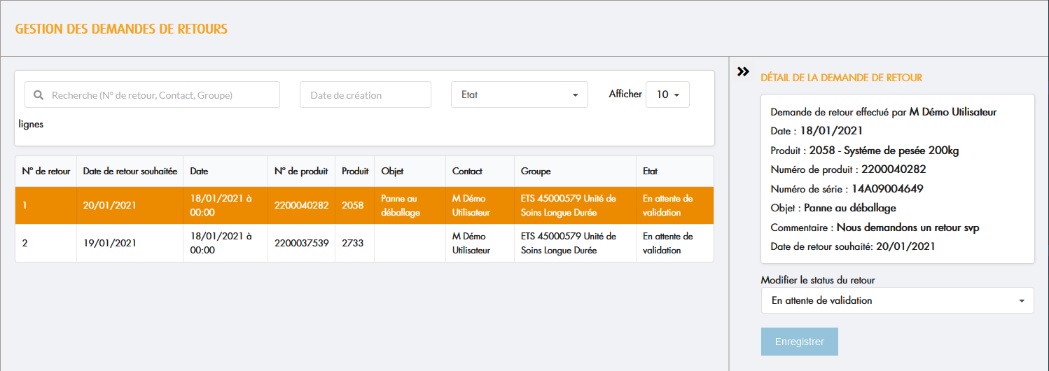Click the Groupe column header
This screenshot has height=371, width=1049.
click(x=575, y=171)
